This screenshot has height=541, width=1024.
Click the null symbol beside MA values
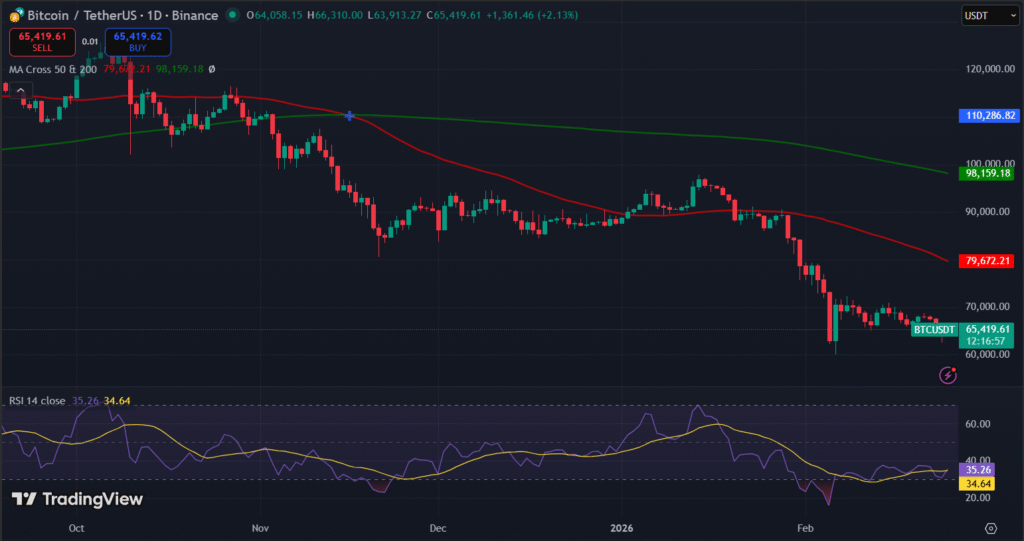pos(211,69)
